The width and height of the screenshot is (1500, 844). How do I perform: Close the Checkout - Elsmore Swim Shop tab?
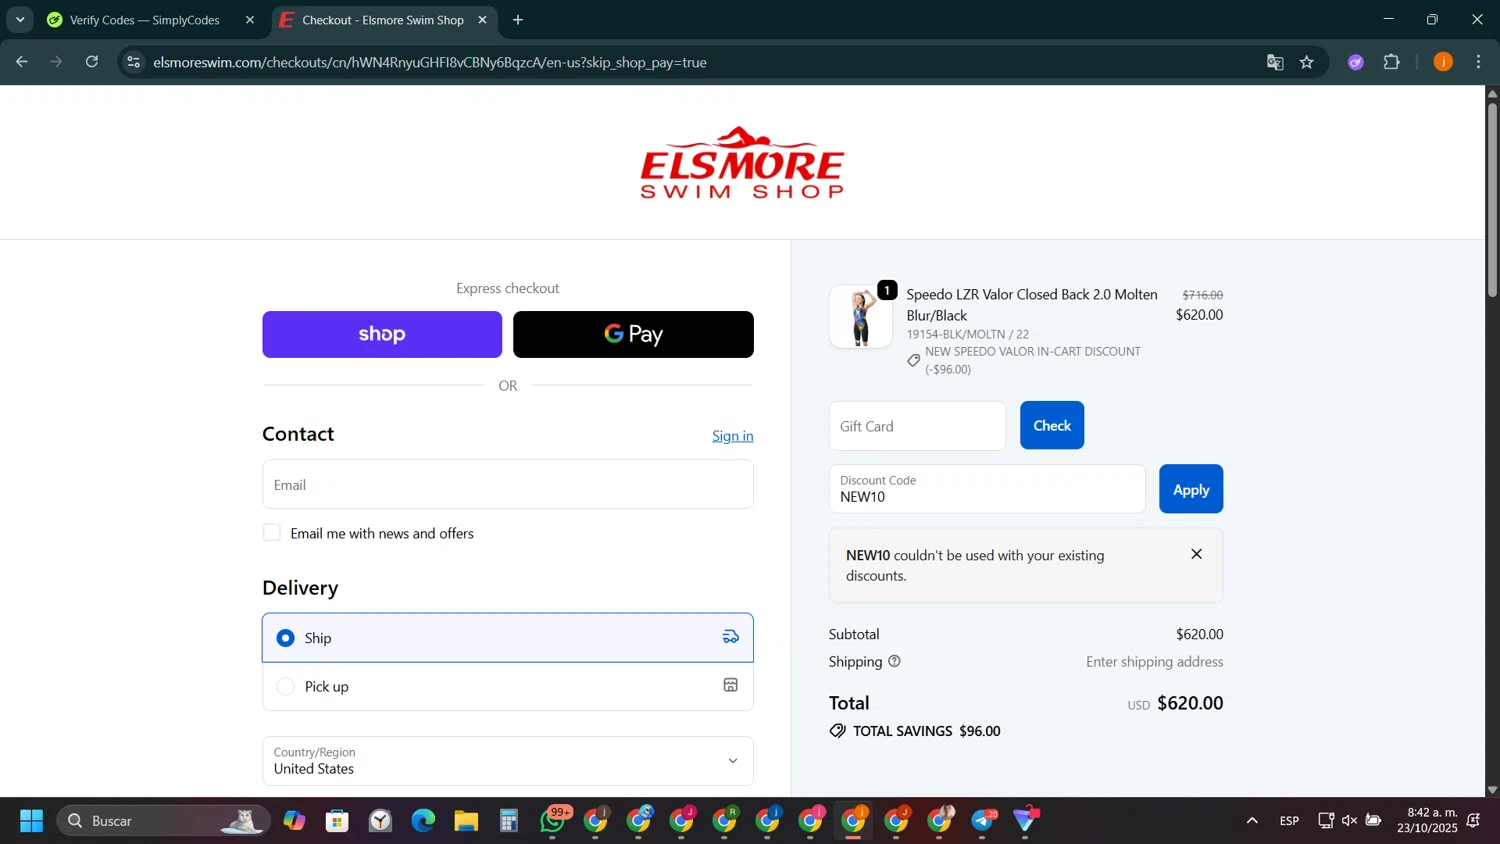pyautogui.click(x=482, y=20)
